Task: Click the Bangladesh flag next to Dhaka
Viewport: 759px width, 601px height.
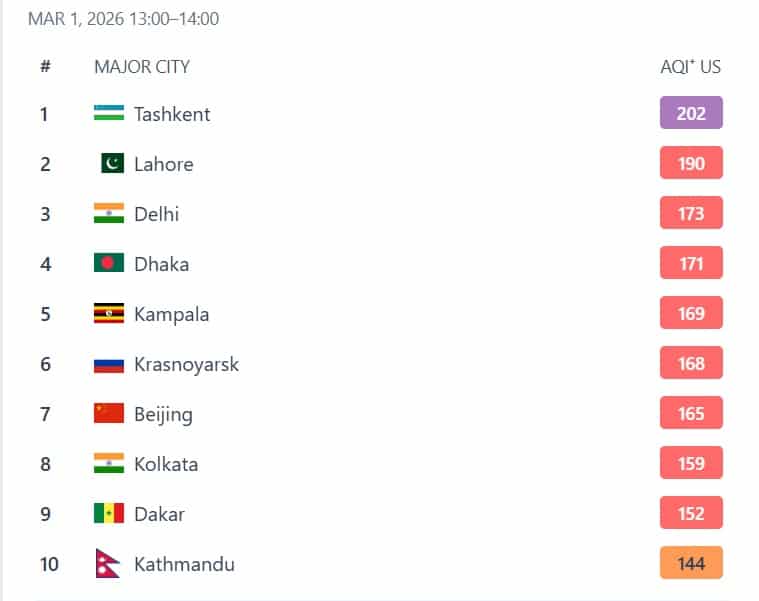Action: [x=109, y=263]
